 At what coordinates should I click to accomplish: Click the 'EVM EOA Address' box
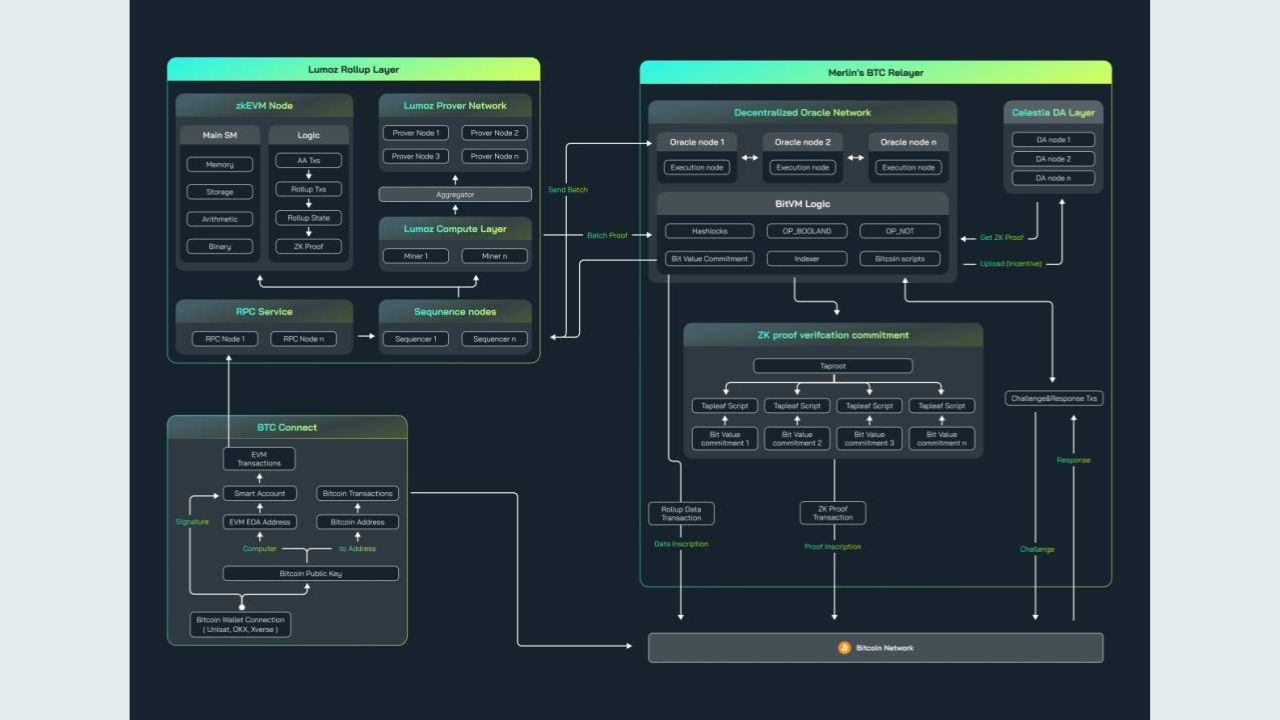259,522
